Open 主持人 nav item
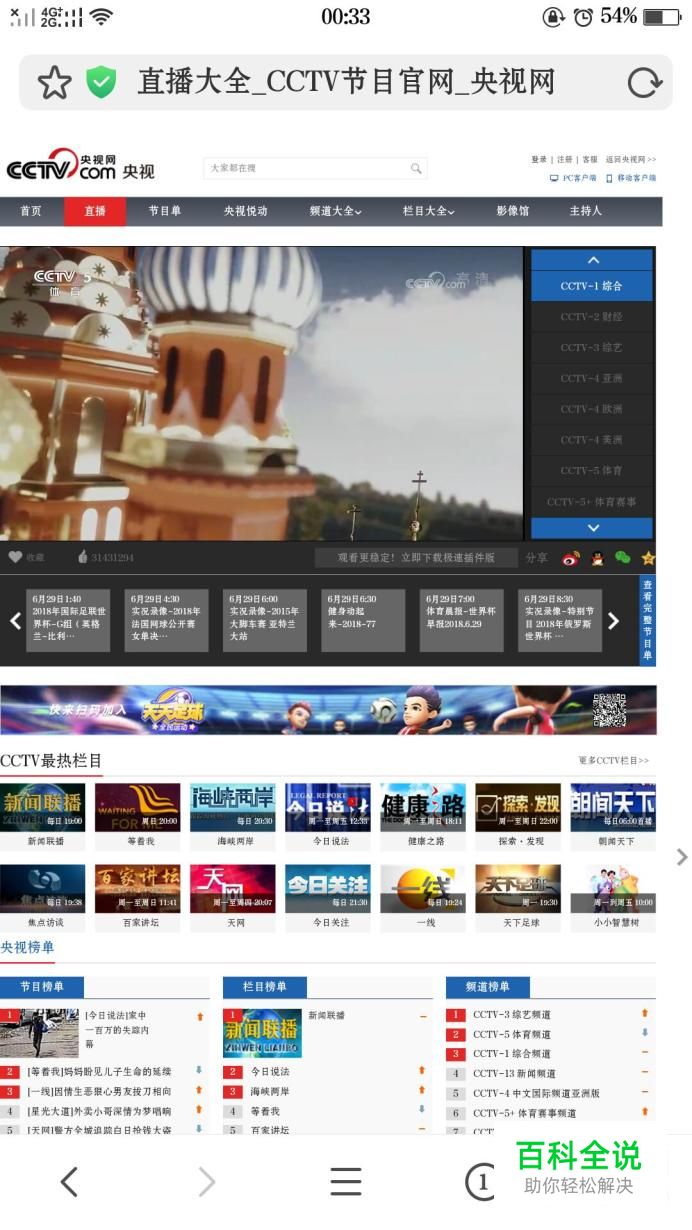This screenshot has width=692, height=1230. [586, 211]
